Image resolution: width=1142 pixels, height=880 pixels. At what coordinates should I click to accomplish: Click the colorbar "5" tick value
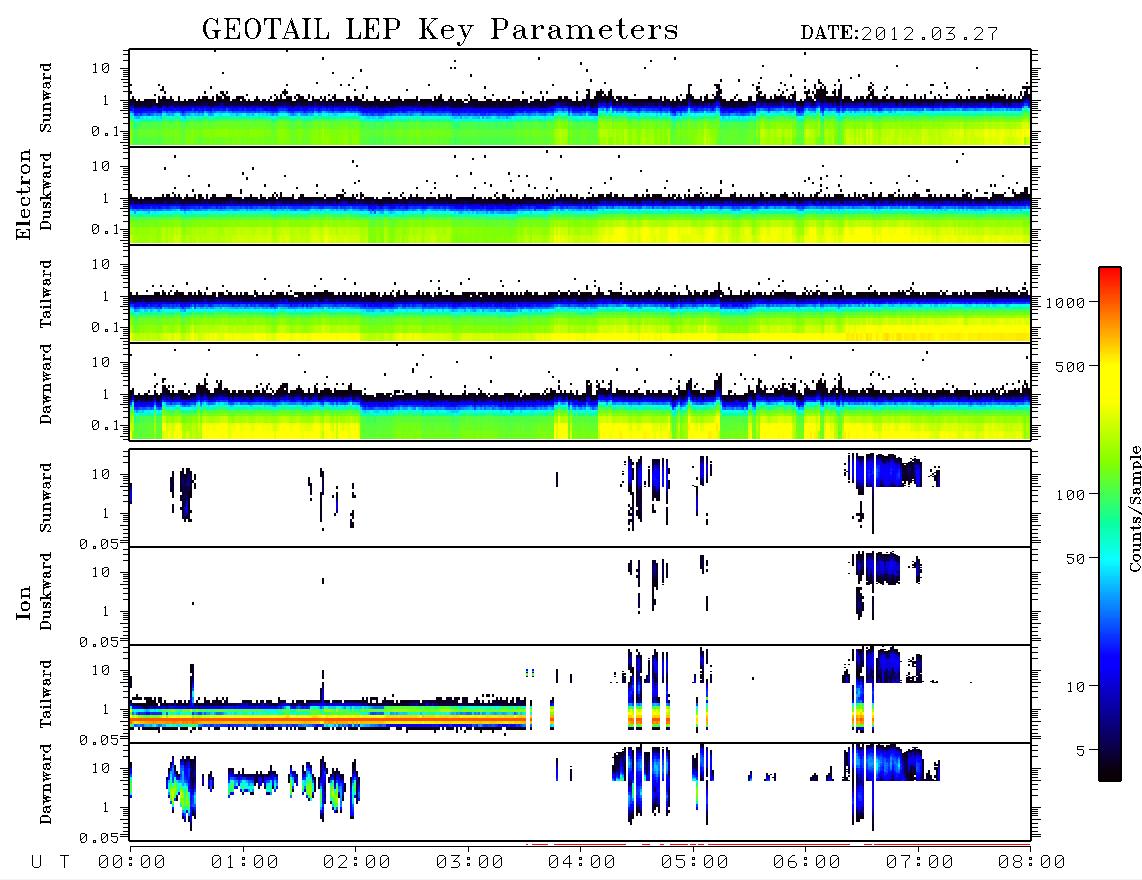click(x=1081, y=751)
